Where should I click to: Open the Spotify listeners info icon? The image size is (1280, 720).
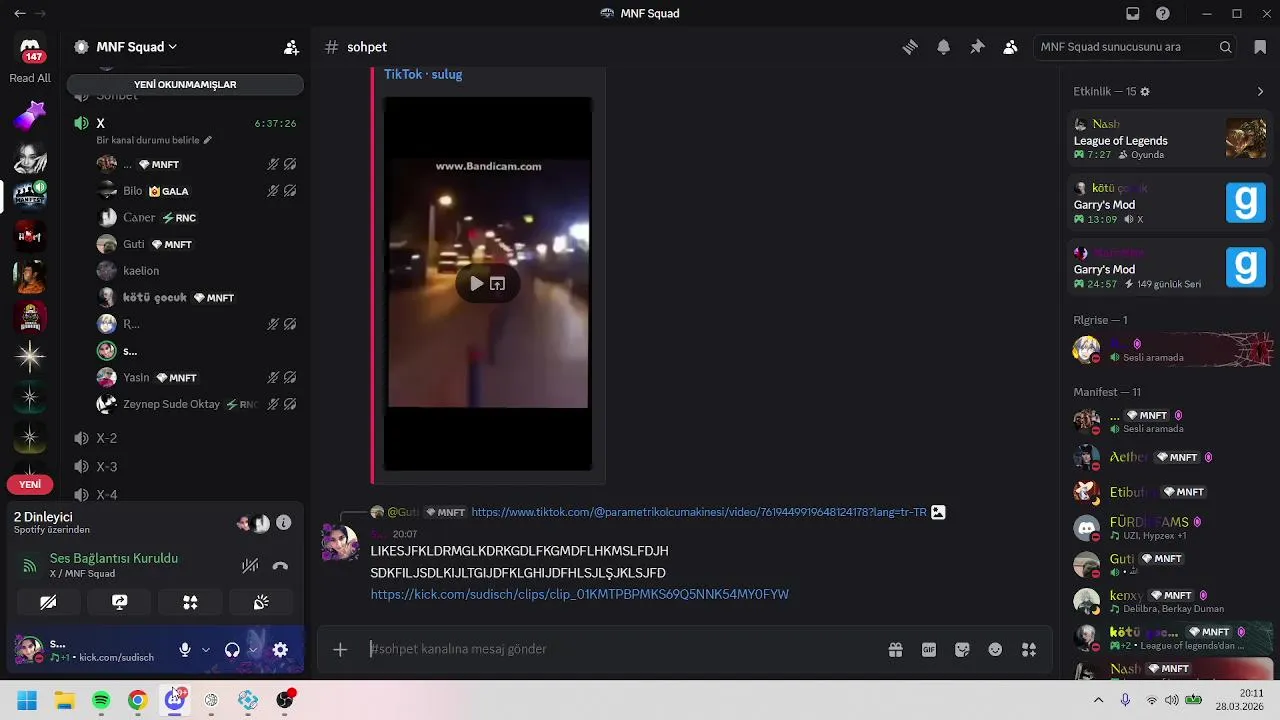tap(284, 523)
